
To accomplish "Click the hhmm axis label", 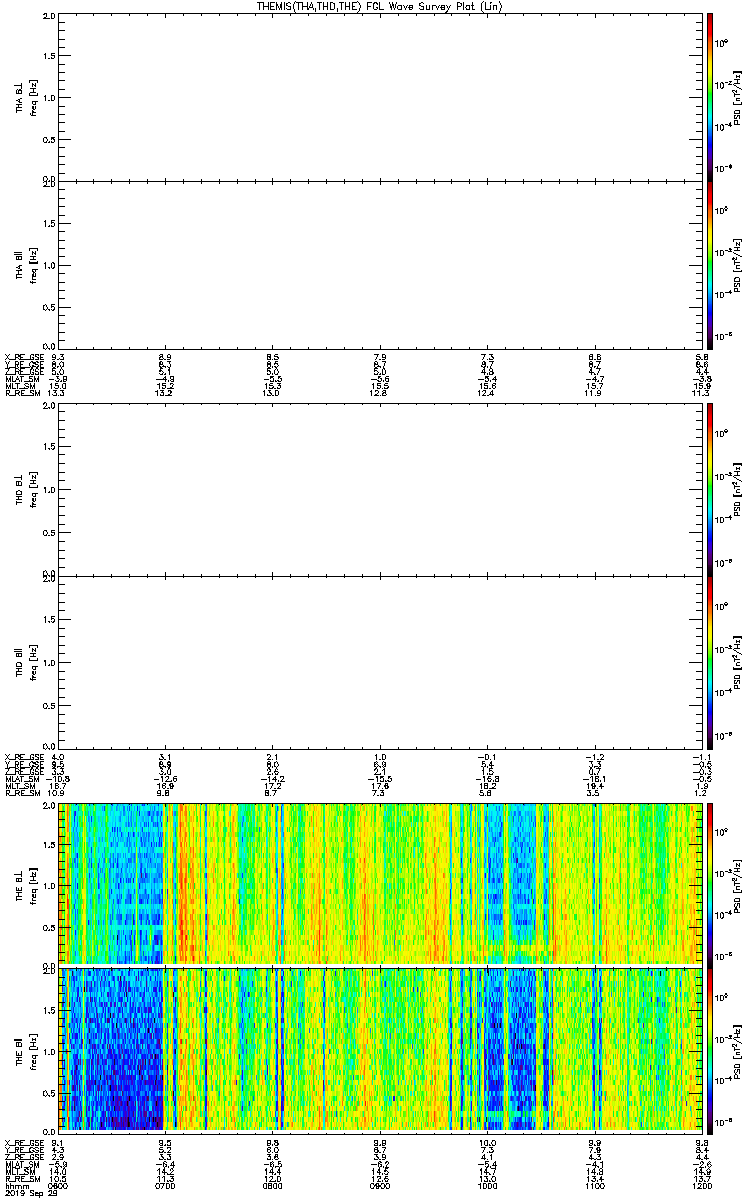I will point(15,1185).
